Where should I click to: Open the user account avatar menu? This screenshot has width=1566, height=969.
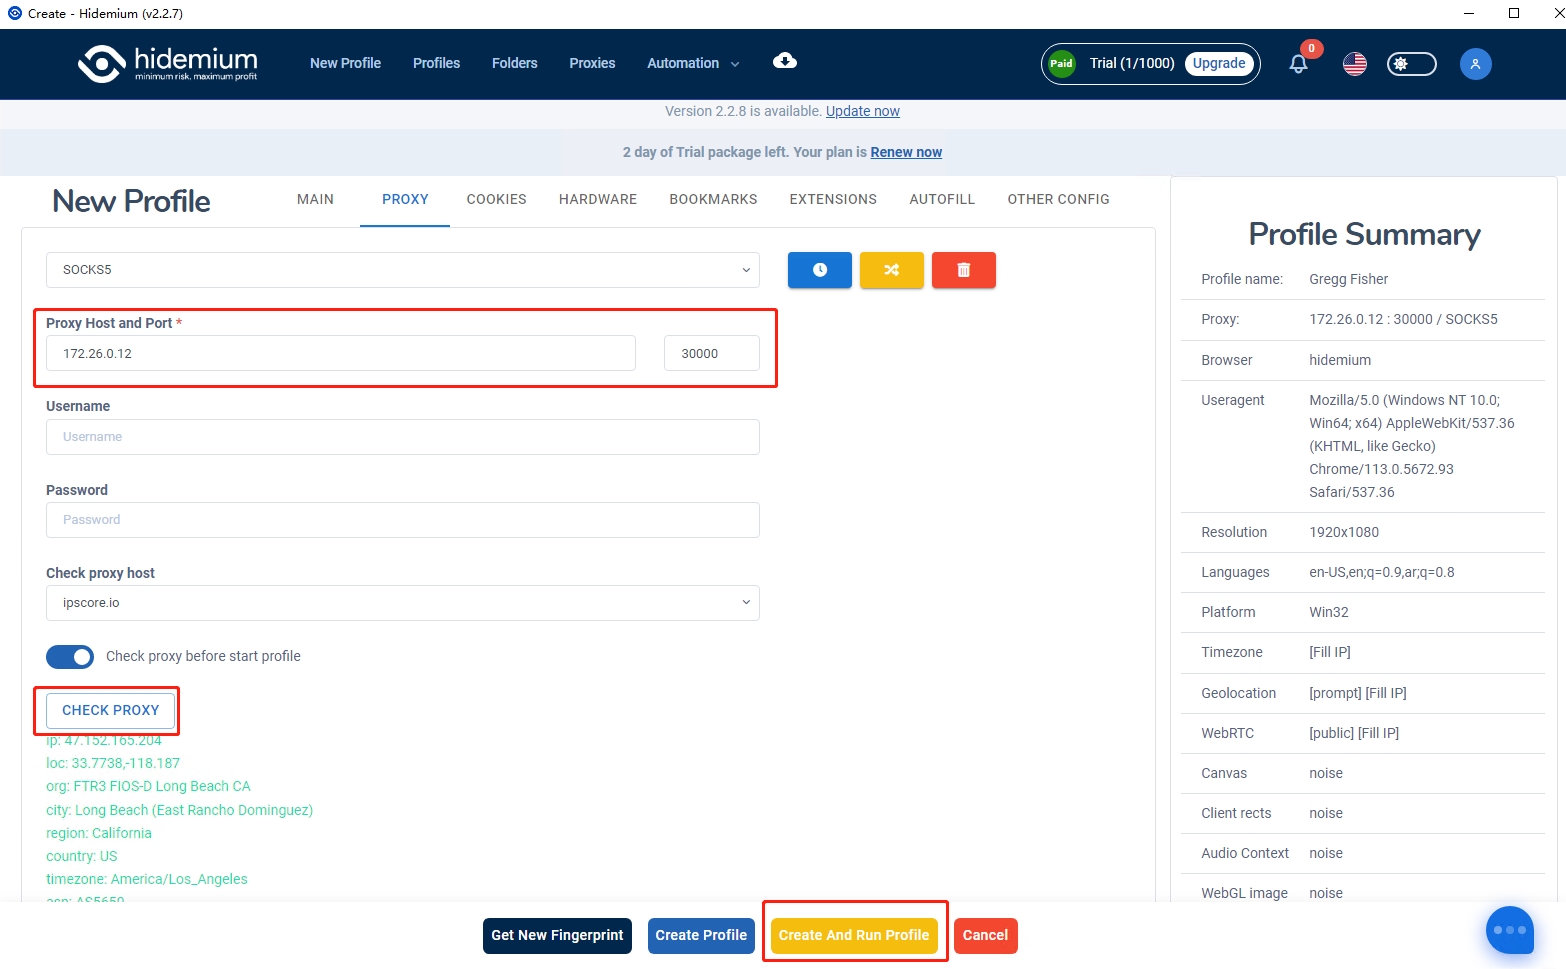[x=1475, y=64]
